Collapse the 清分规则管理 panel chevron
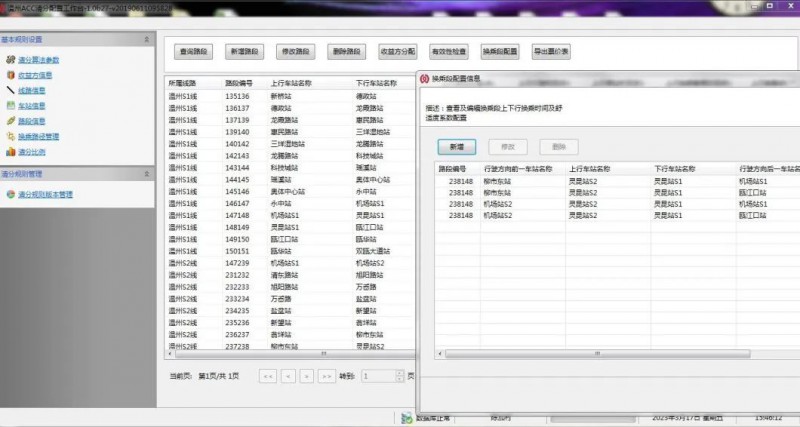Image resolution: width=800 pixels, height=427 pixels. [x=148, y=174]
